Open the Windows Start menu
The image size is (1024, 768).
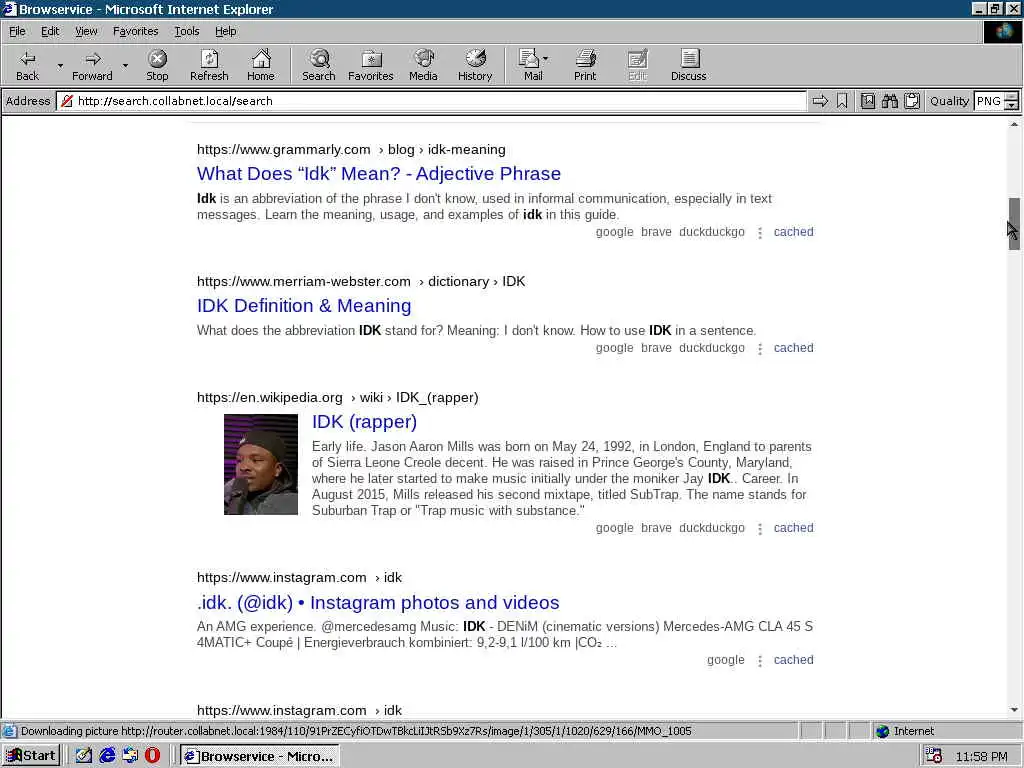31,756
